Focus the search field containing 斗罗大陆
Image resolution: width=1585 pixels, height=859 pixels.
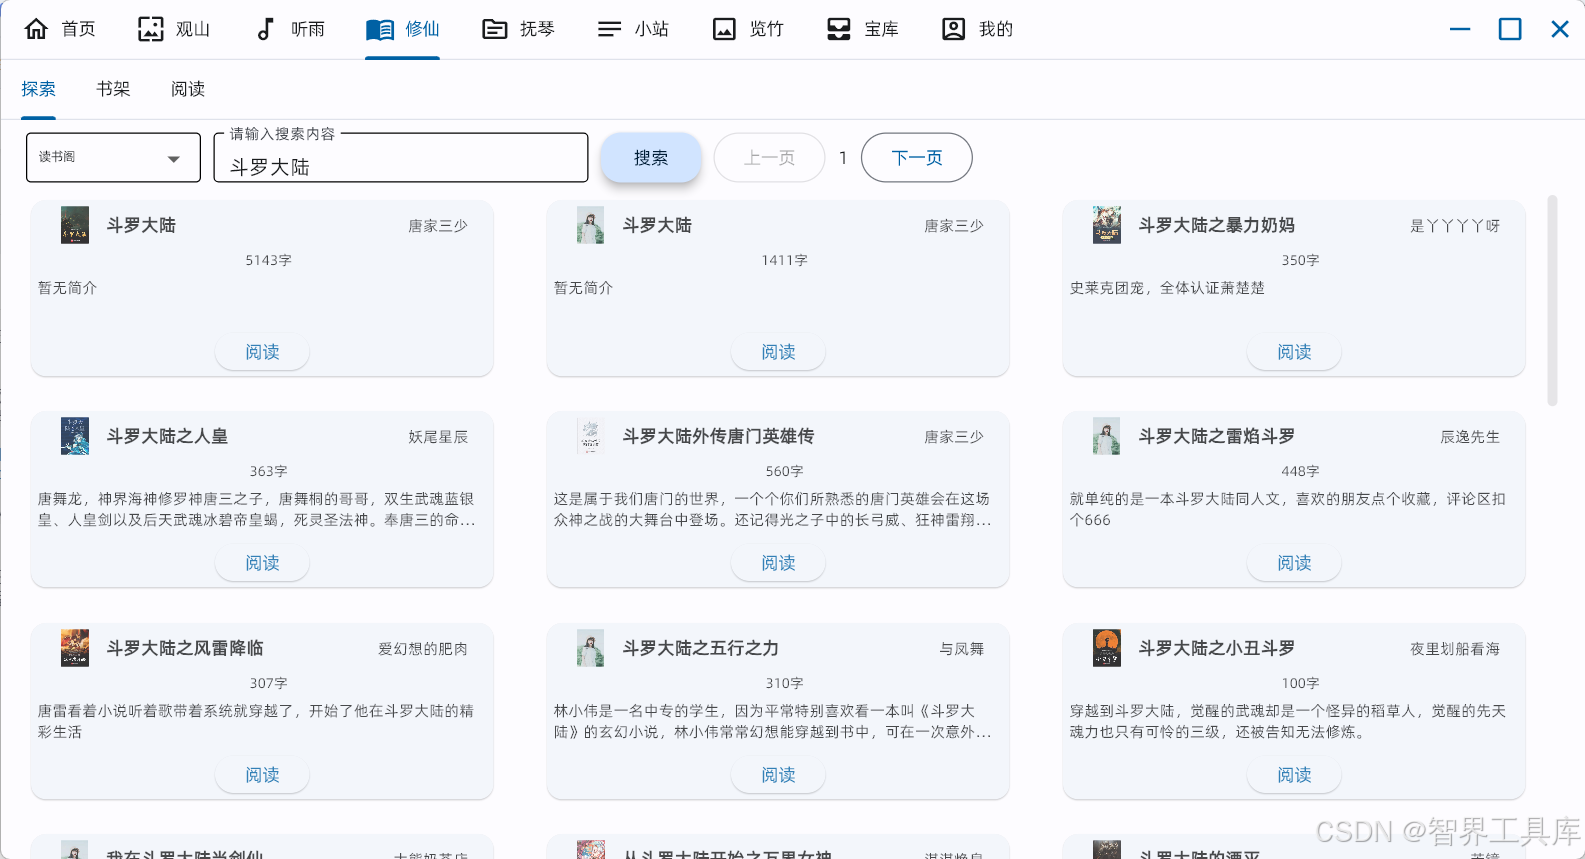pyautogui.click(x=401, y=158)
